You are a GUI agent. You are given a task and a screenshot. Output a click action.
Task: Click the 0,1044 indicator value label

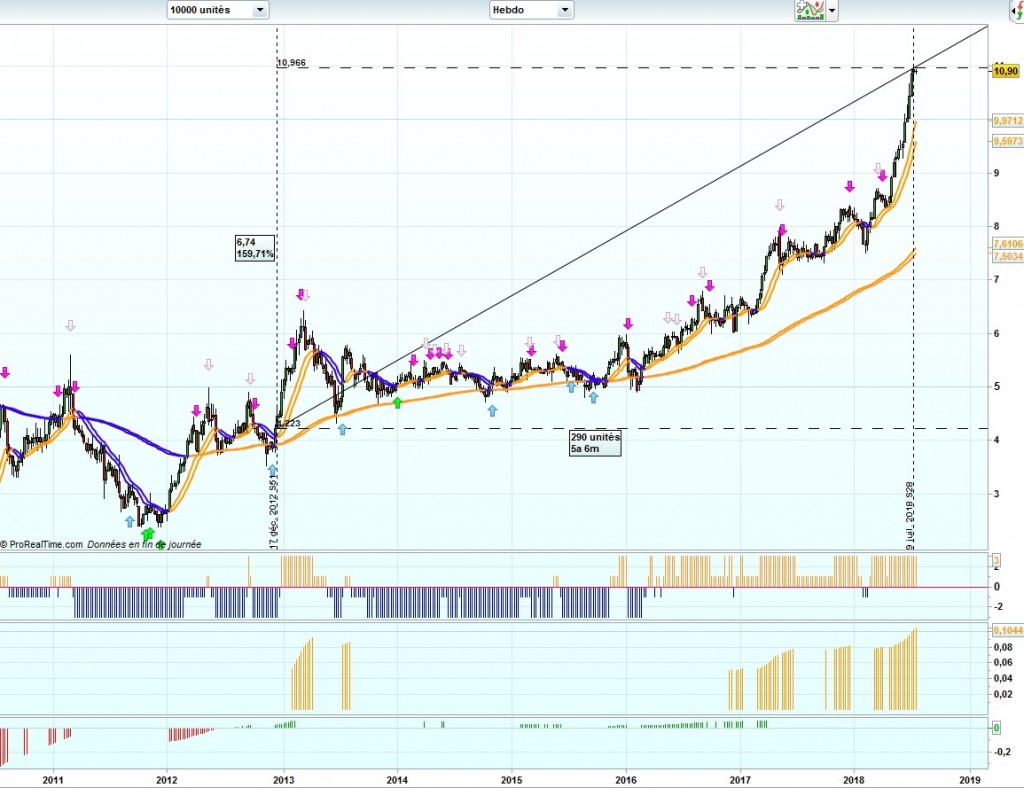(x=1006, y=630)
